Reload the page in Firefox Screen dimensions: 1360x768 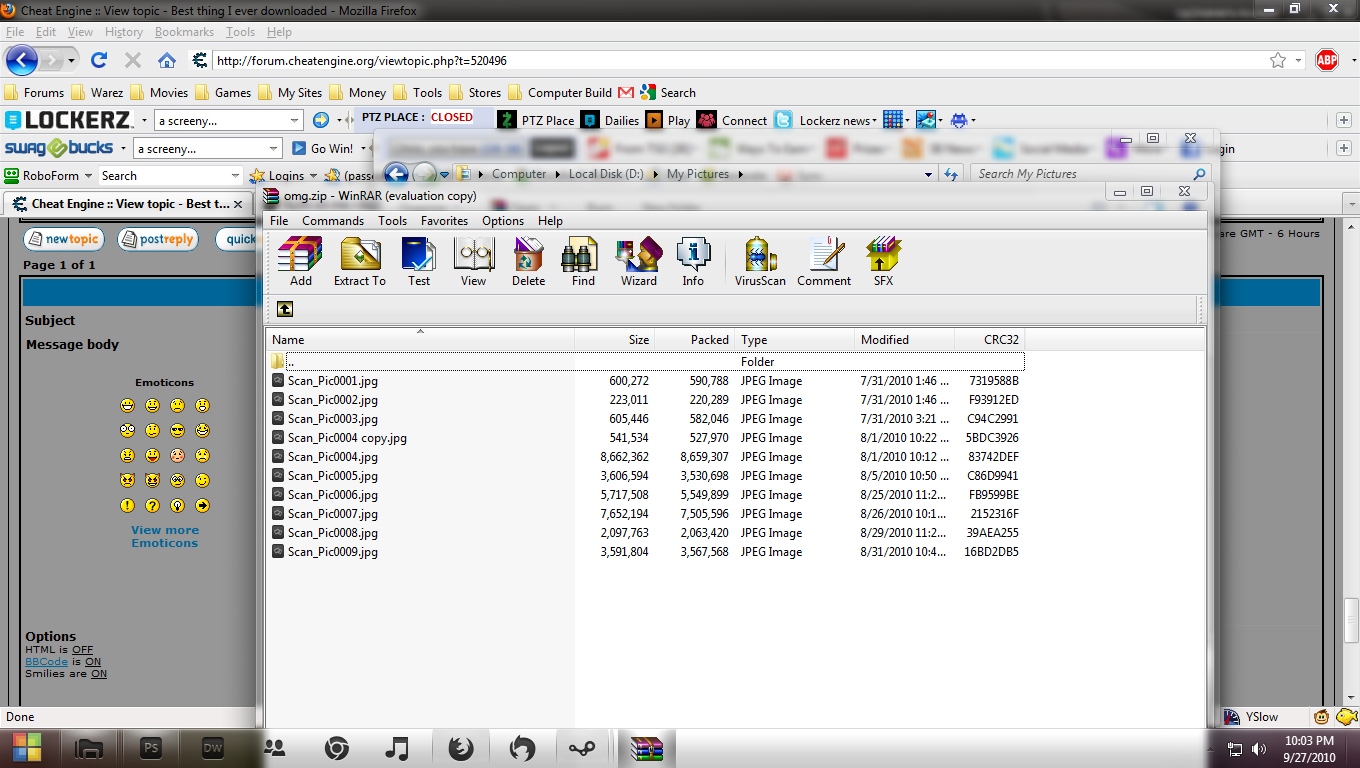coord(99,60)
